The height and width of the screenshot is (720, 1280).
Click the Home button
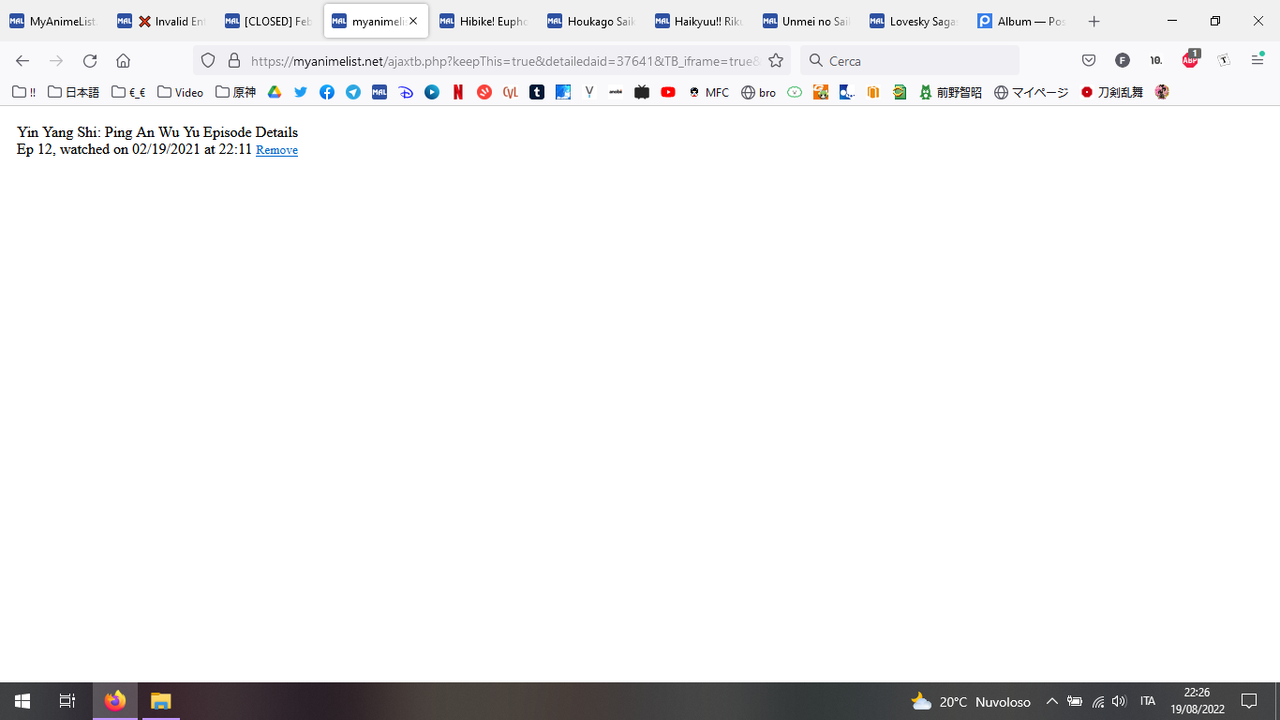[x=123, y=60]
